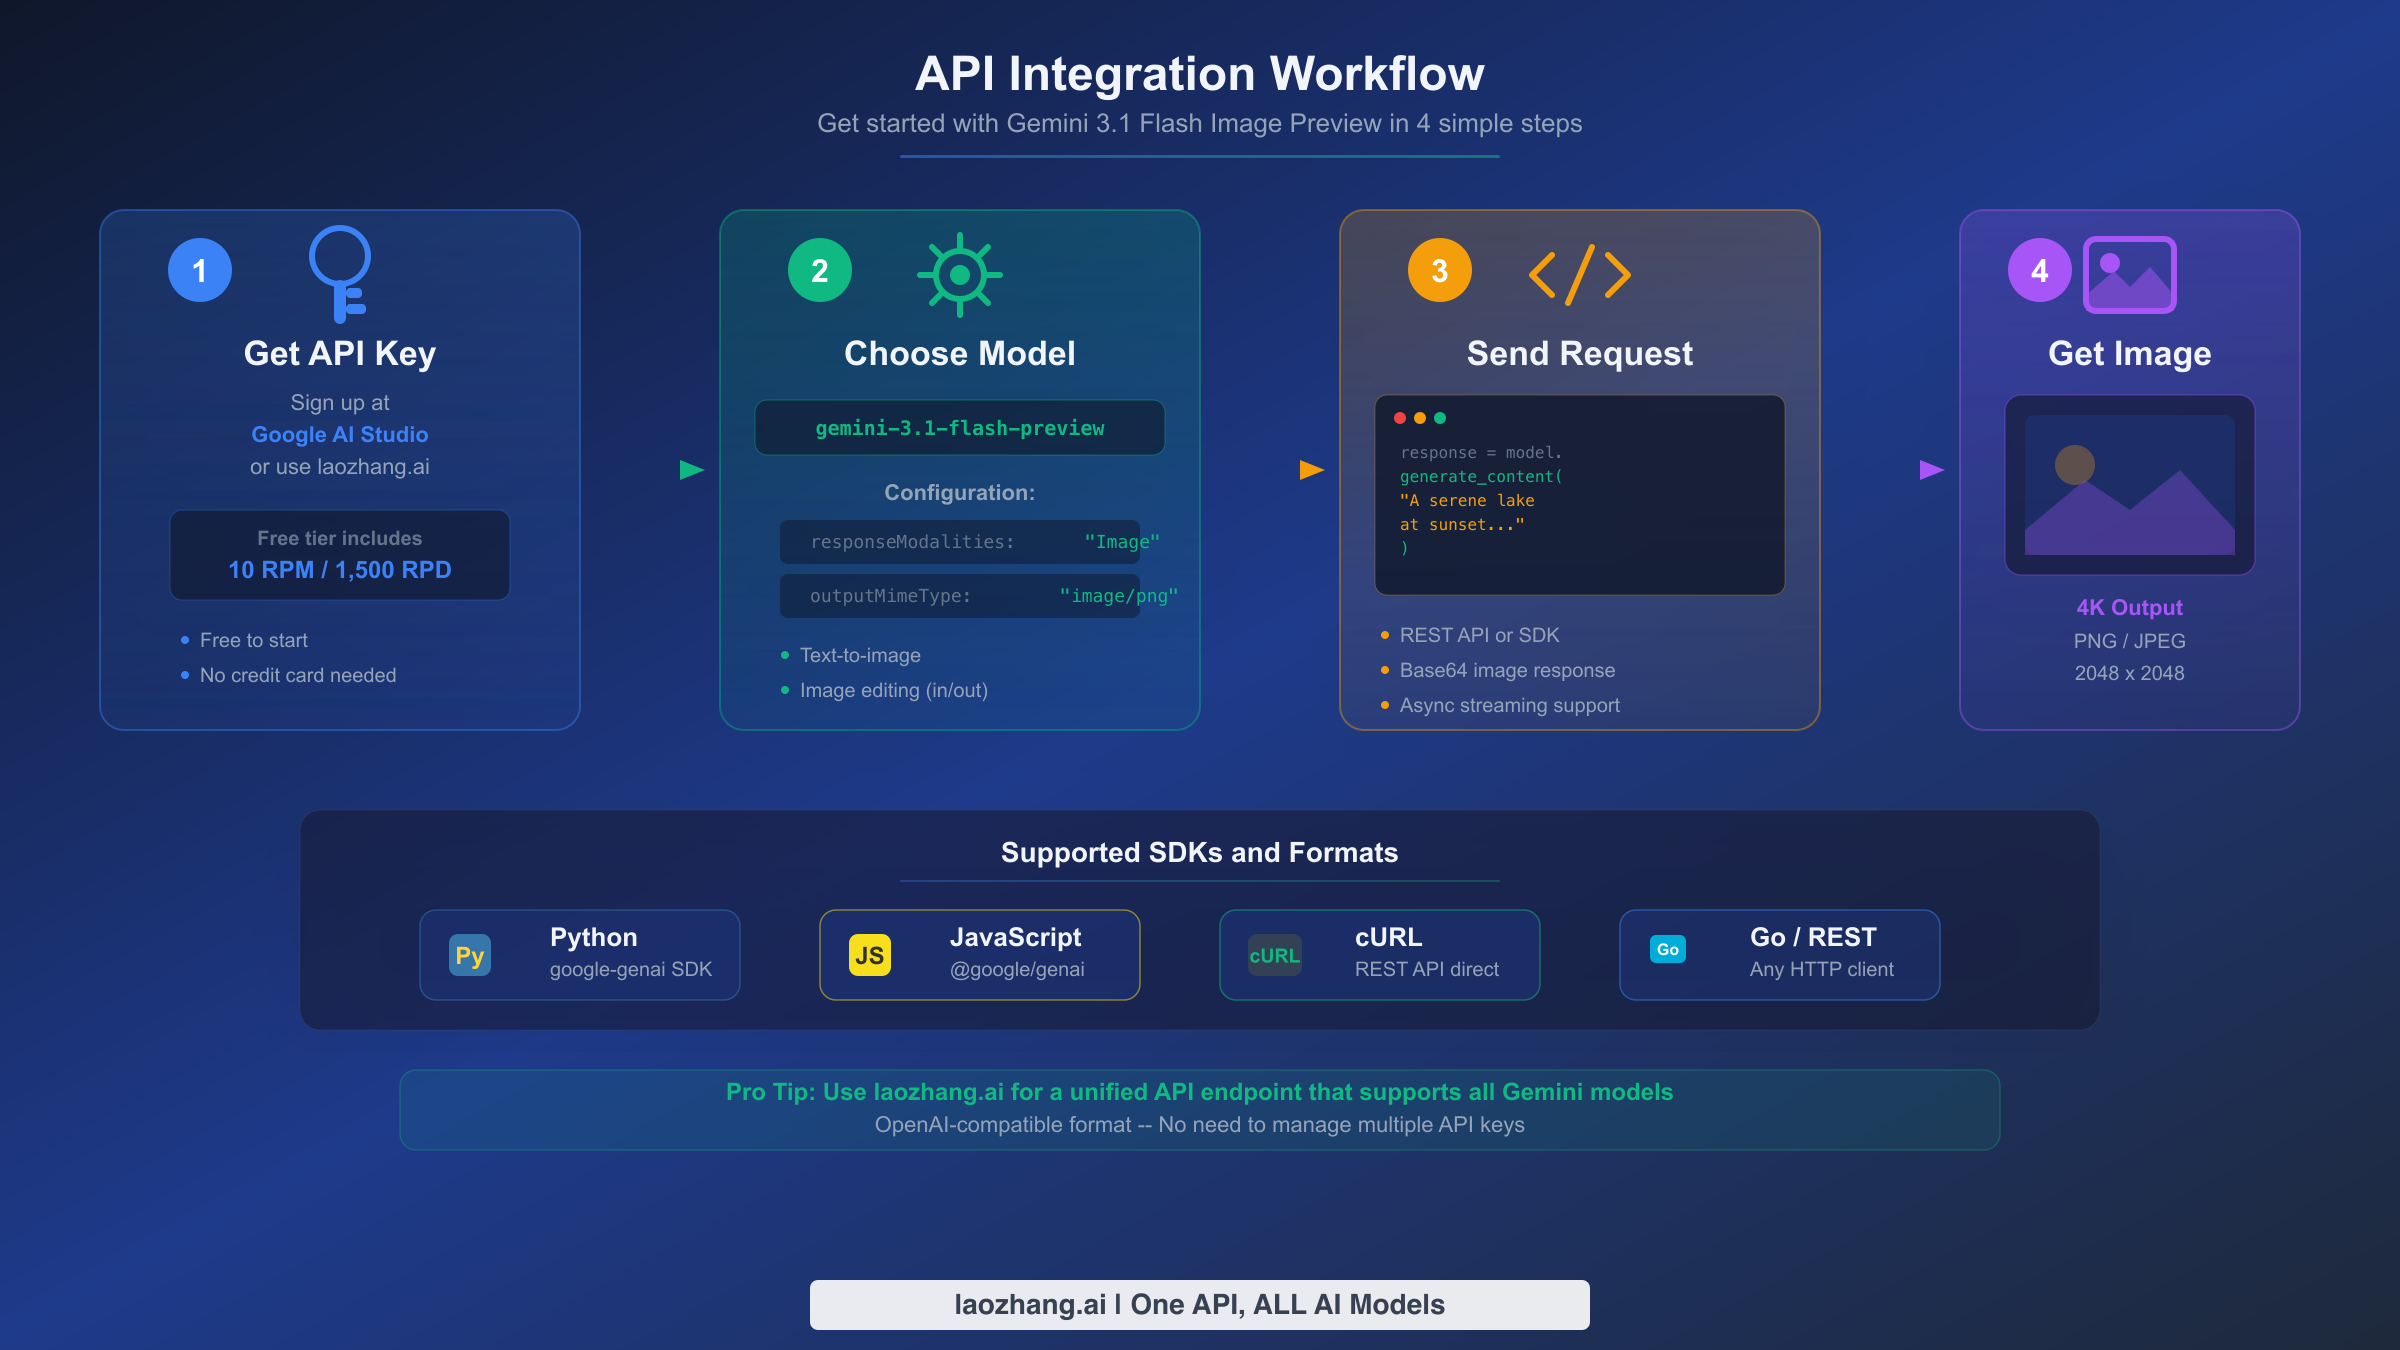
Task: Select step 3 orange circle badge
Action: [1439, 269]
